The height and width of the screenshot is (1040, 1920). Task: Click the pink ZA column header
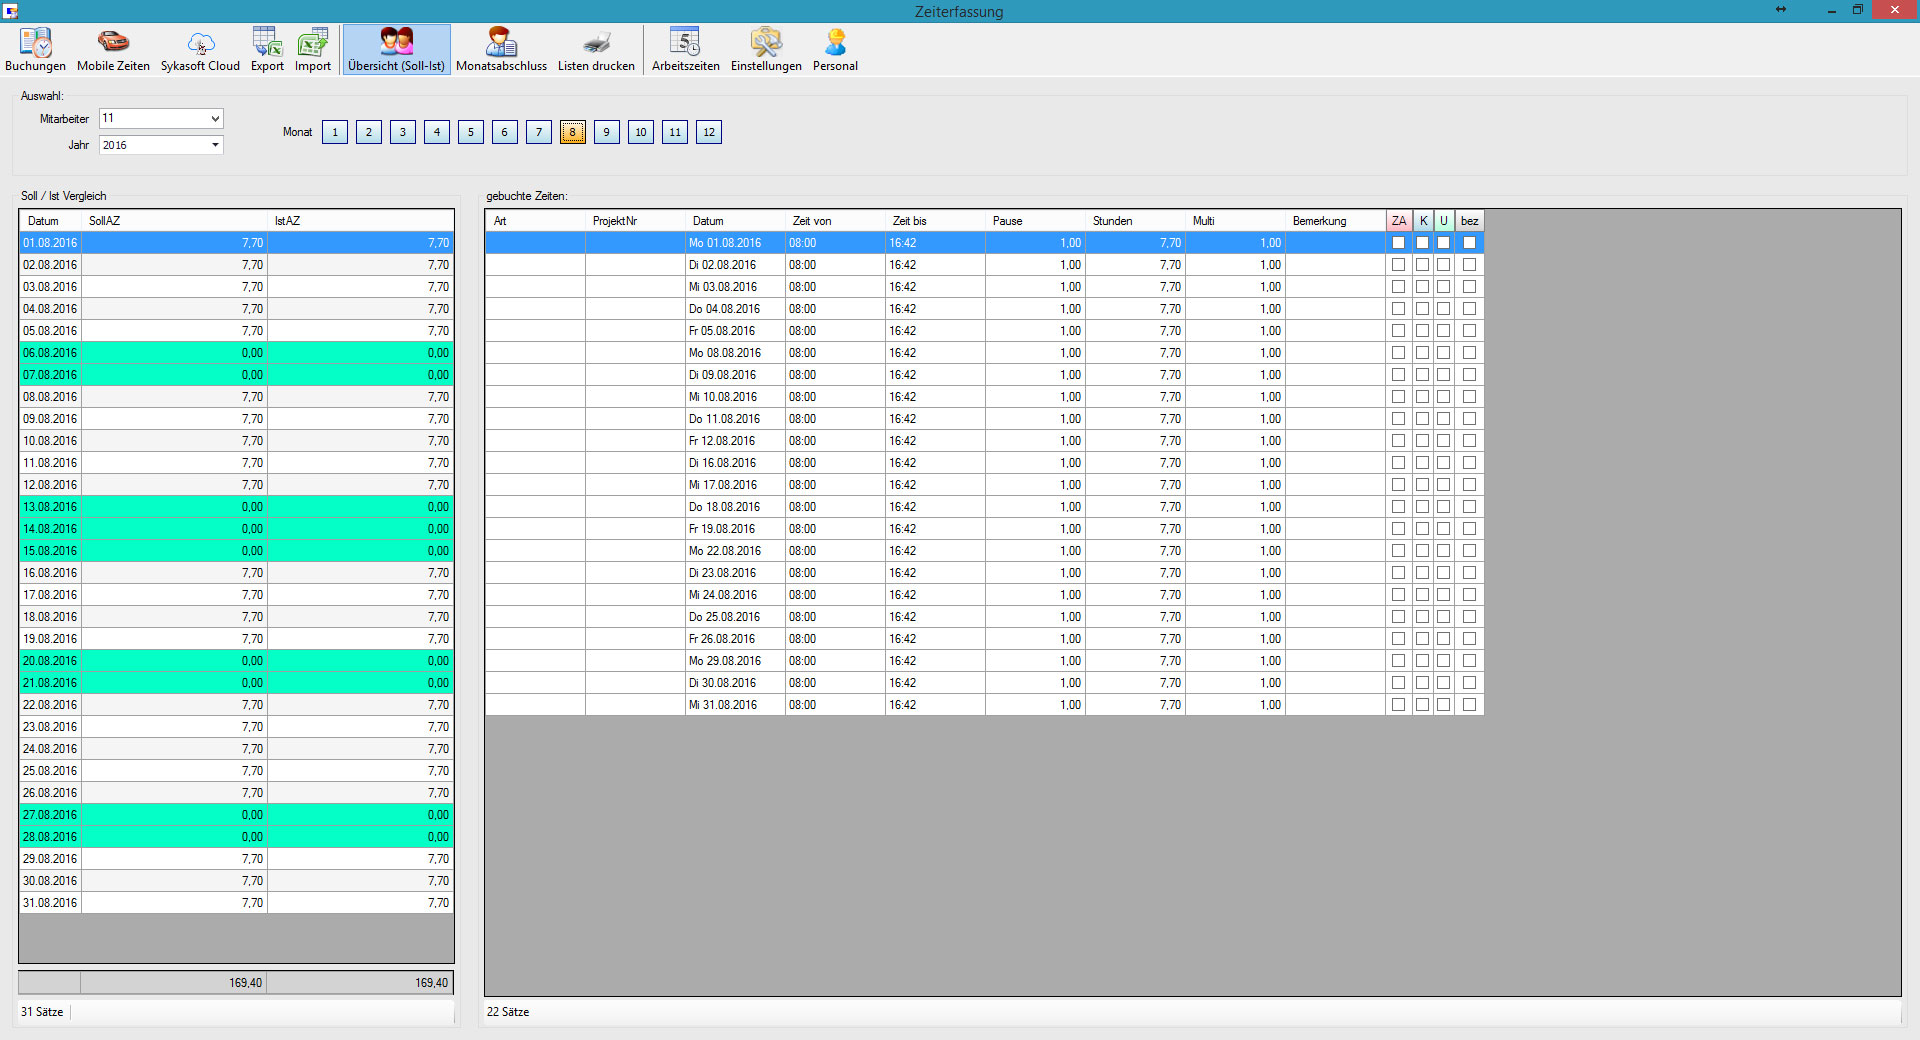pos(1398,221)
